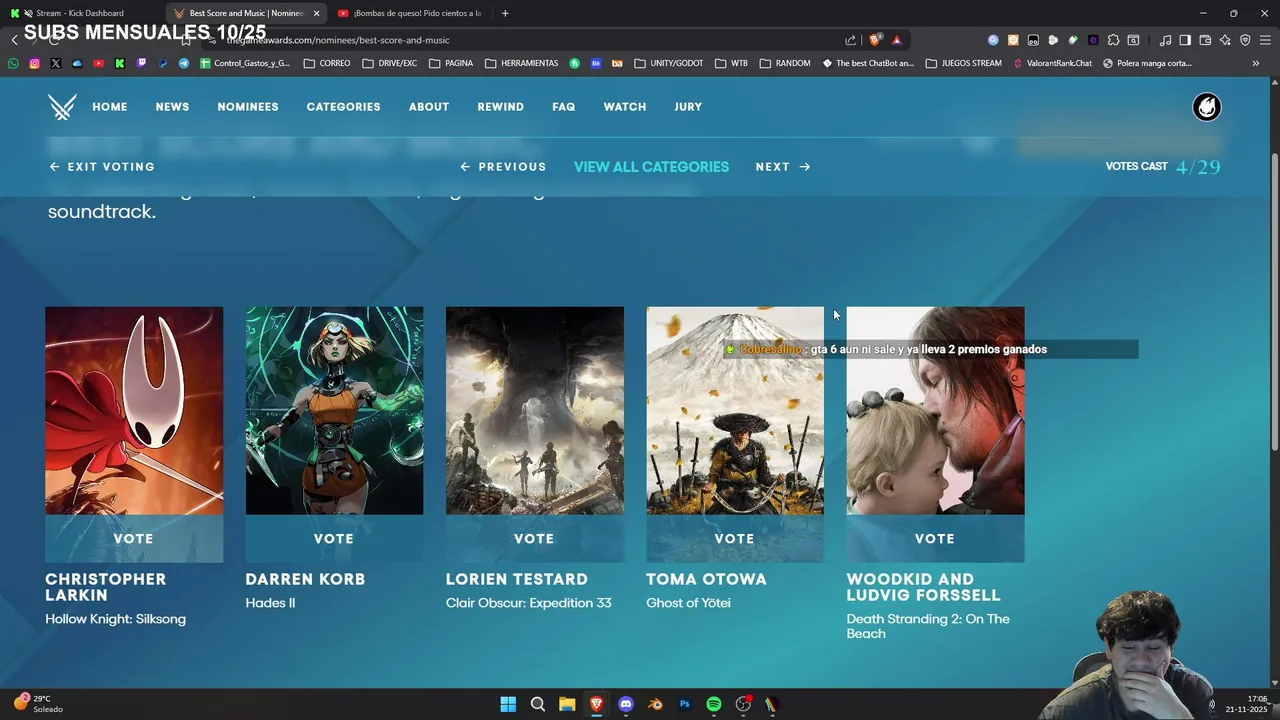Expand the CORREO bookmarks folder
The height and width of the screenshot is (720, 1280).
tap(327, 63)
